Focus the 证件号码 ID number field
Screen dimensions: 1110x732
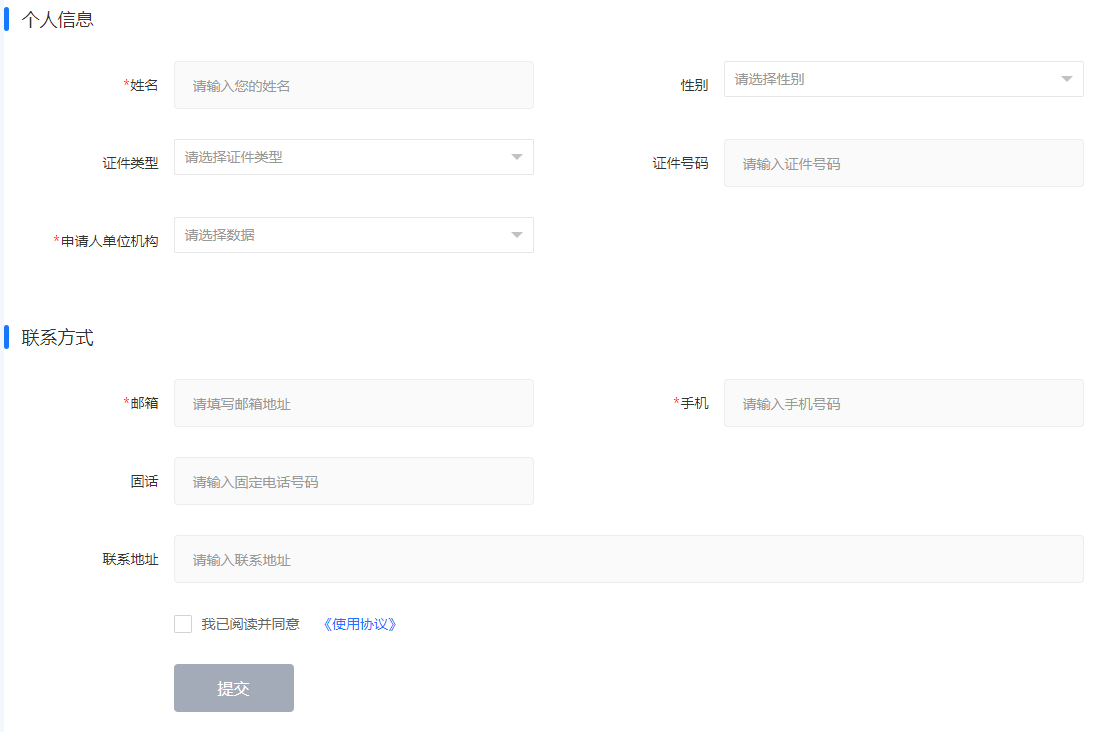903,163
